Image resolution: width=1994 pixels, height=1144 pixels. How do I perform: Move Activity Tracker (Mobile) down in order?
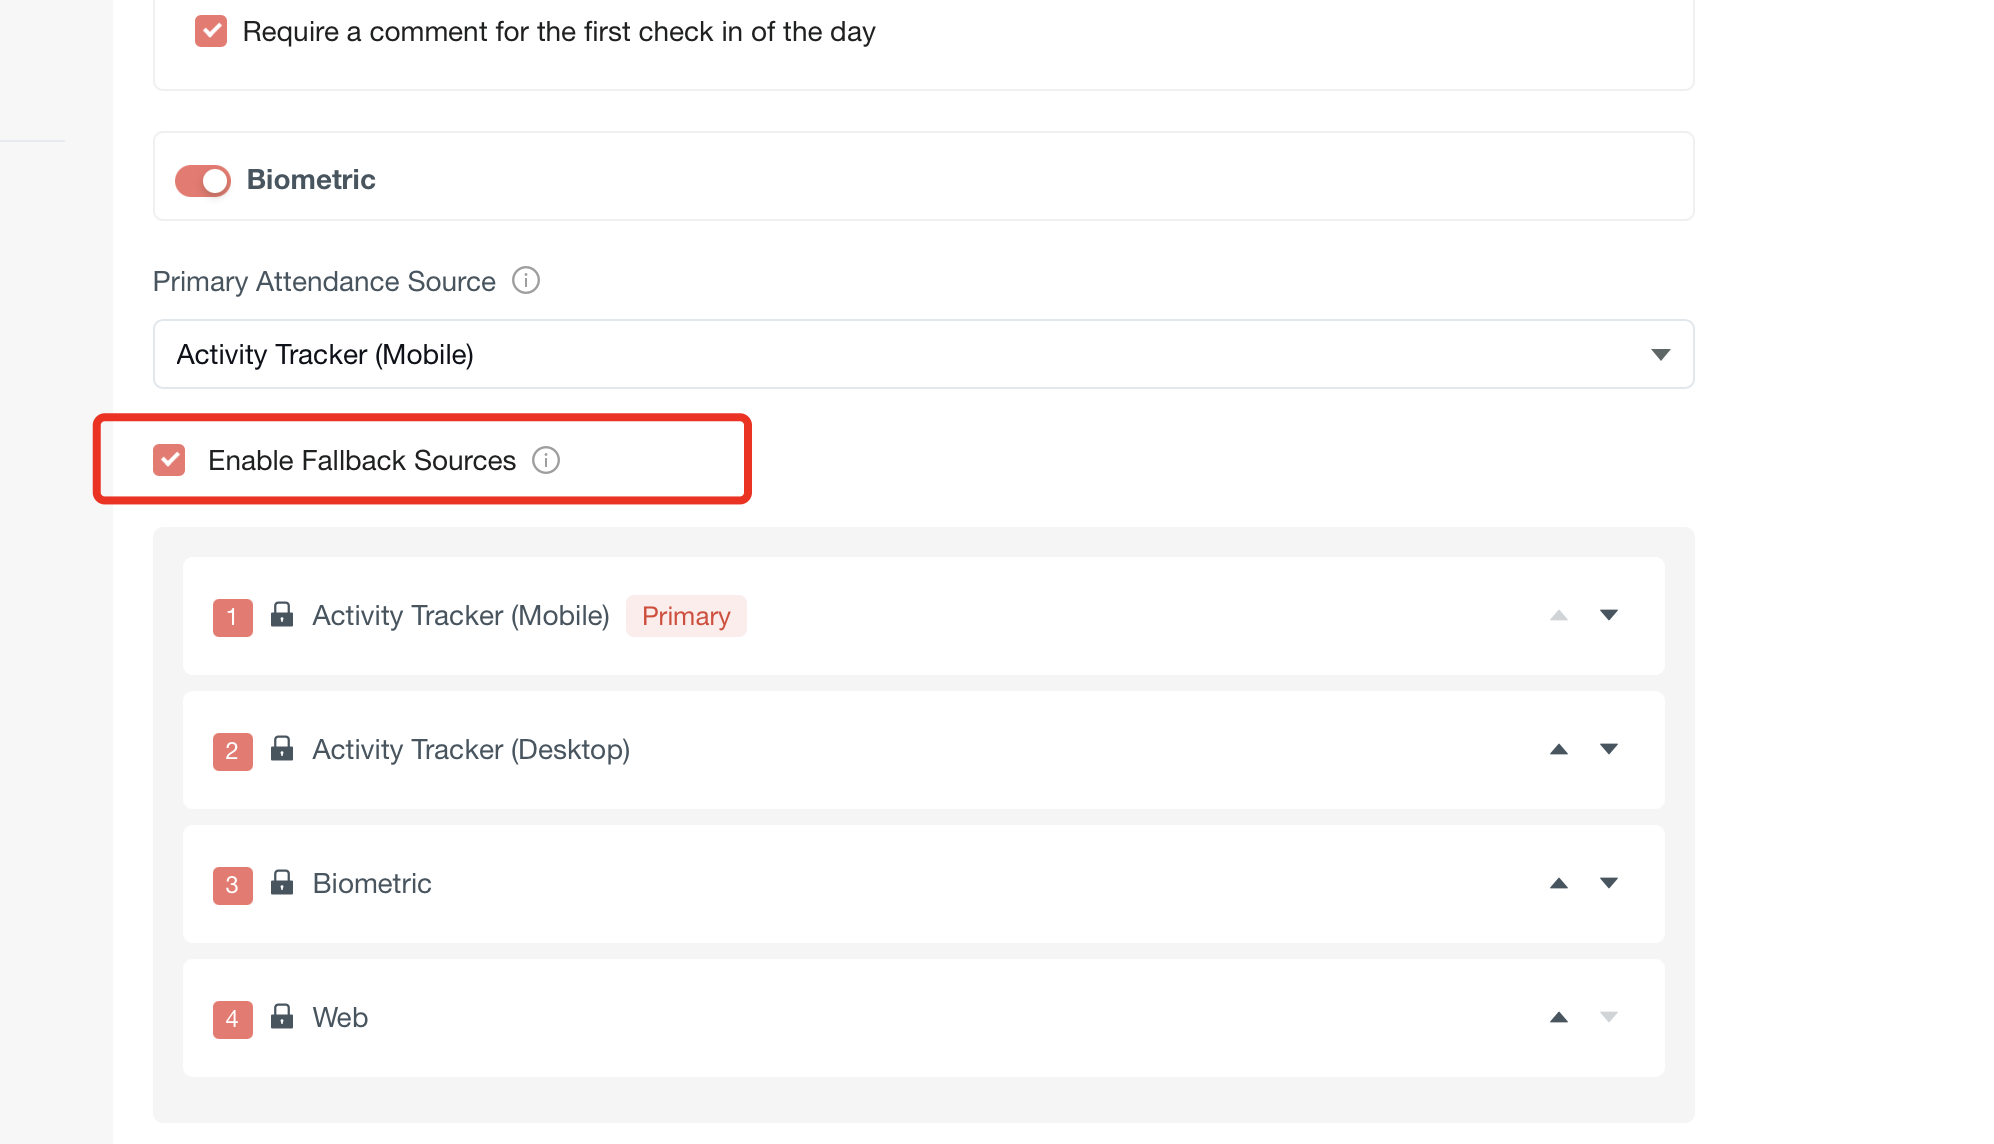tap(1608, 615)
